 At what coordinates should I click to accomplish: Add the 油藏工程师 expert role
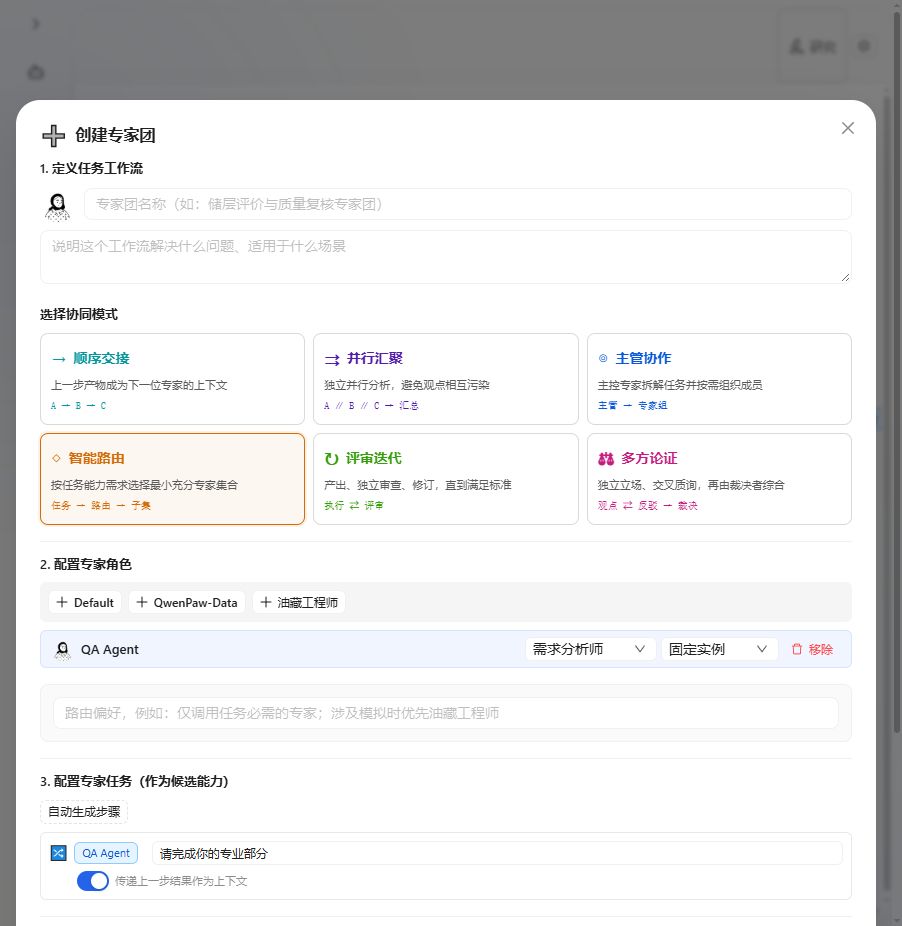299,602
